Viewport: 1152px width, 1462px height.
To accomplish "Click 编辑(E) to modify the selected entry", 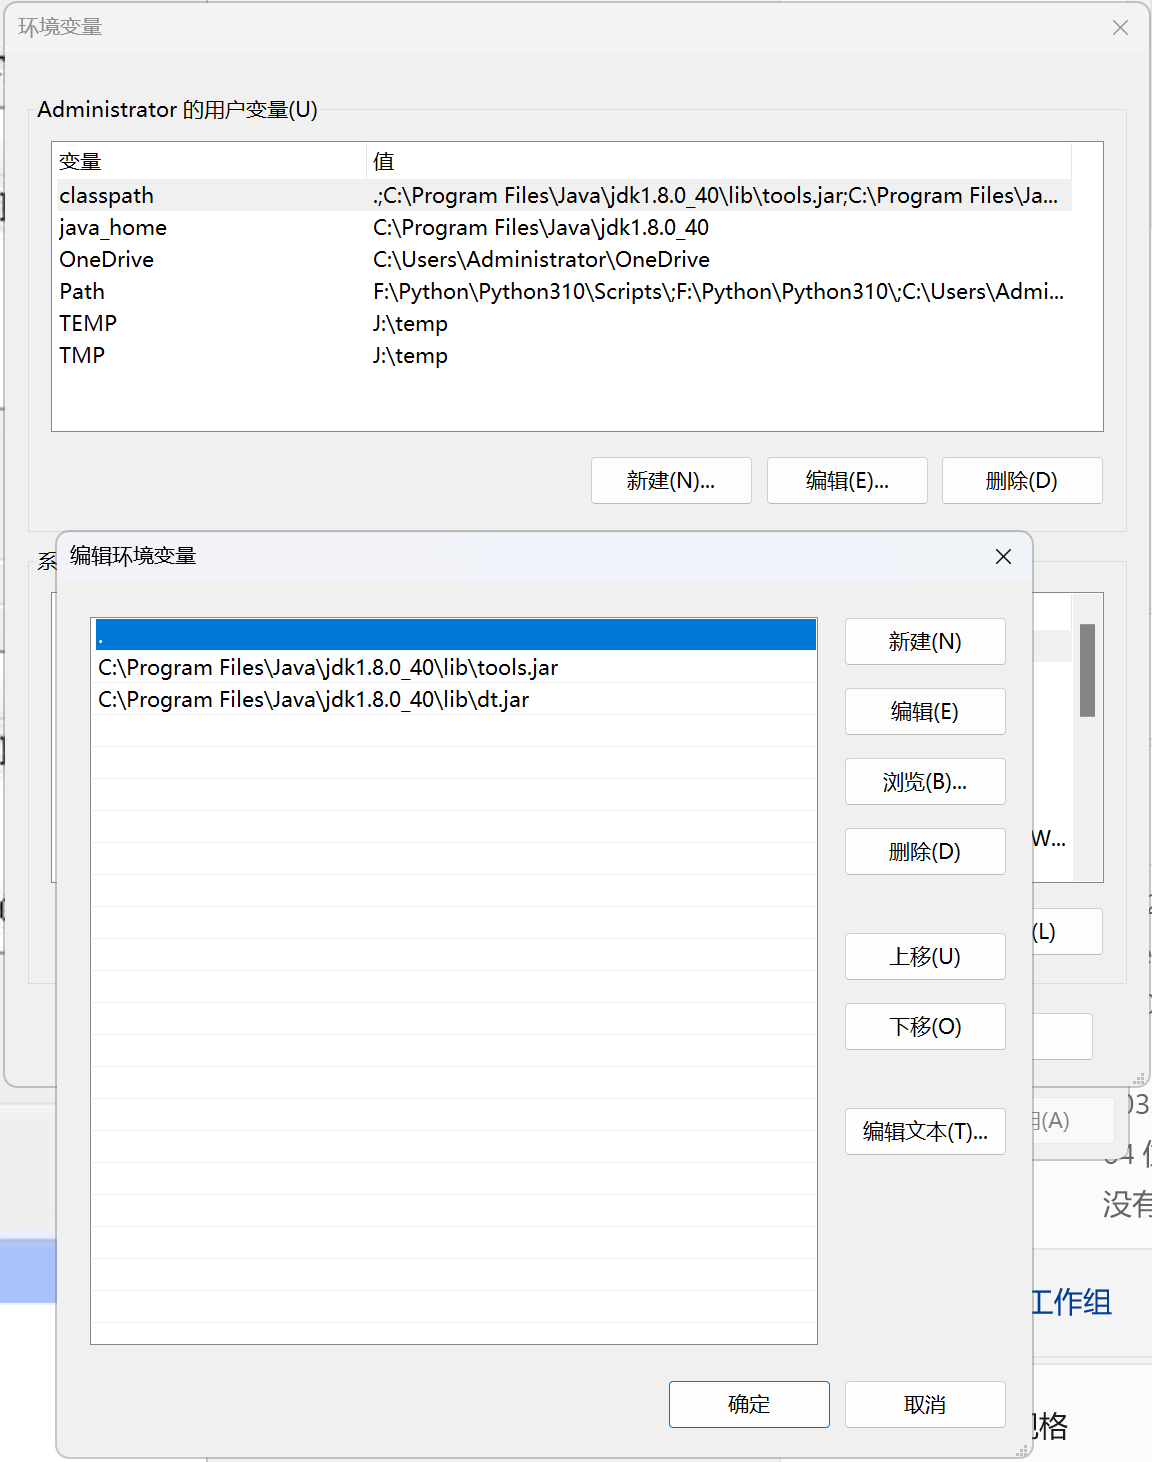I will coord(924,711).
